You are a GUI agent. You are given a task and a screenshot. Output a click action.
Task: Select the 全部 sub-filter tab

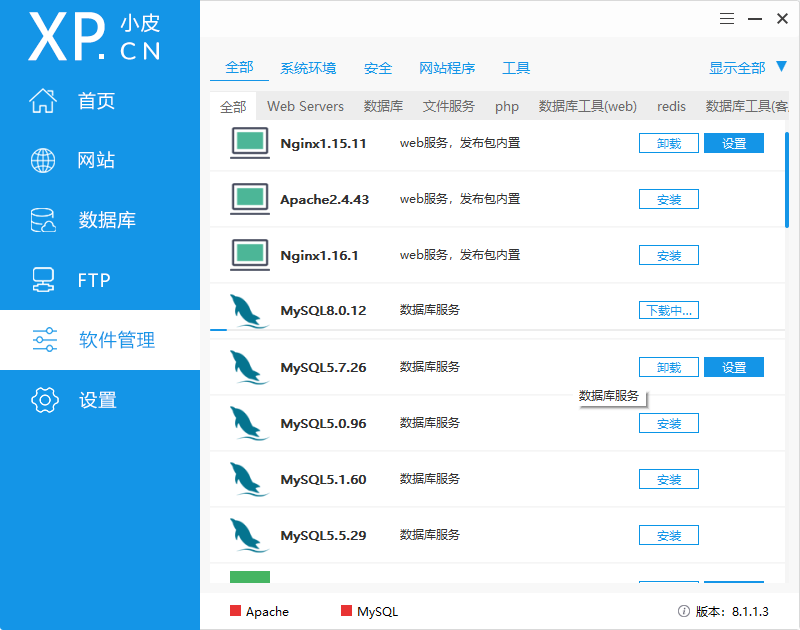[x=233, y=106]
